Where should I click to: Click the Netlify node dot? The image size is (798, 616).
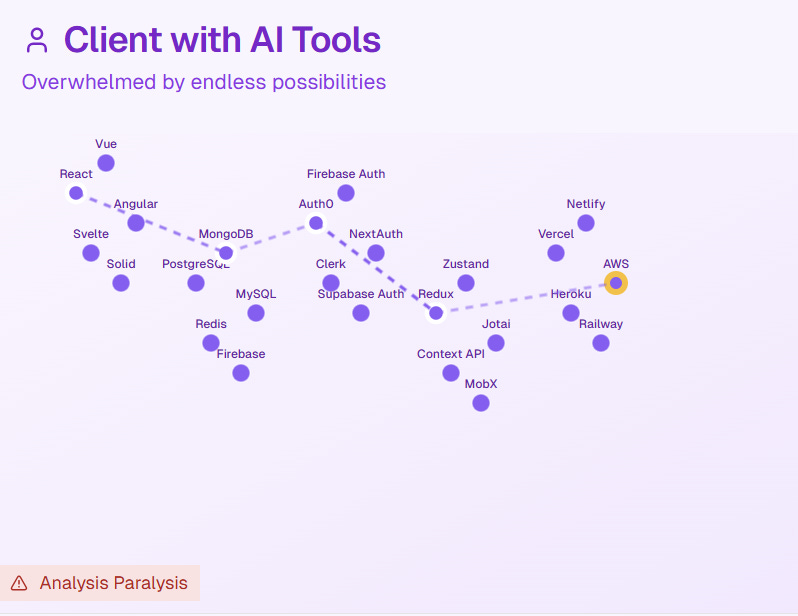[x=586, y=223]
